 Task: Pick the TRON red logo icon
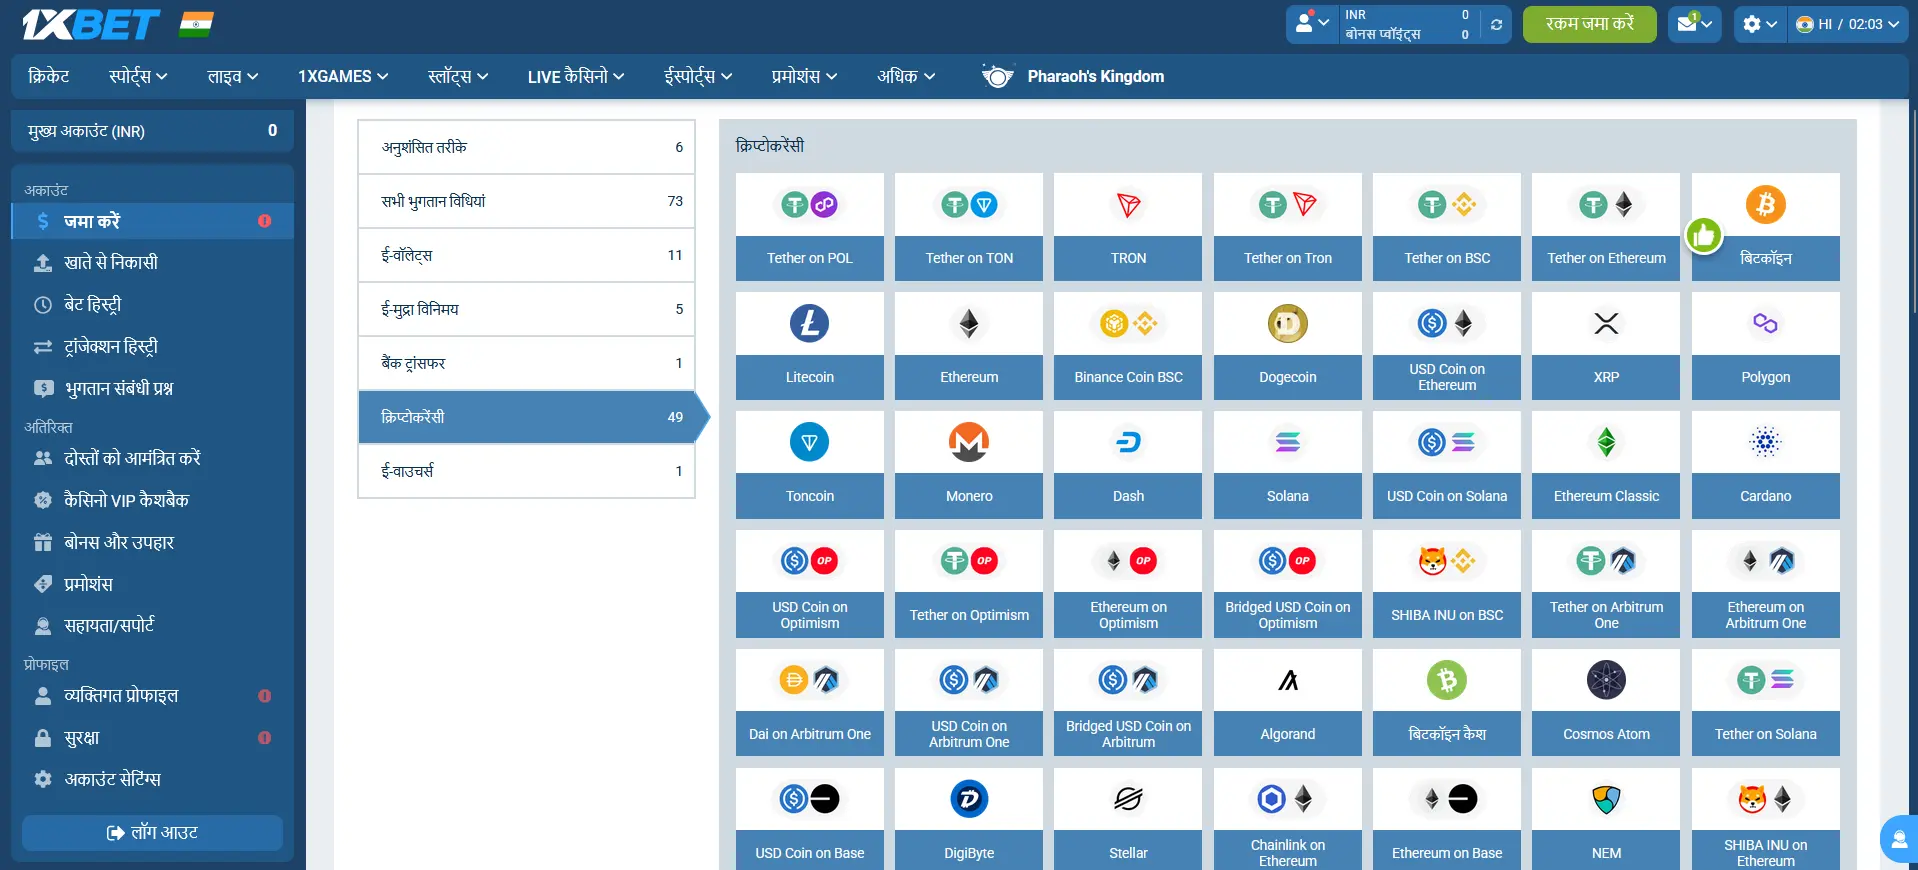coord(1128,205)
